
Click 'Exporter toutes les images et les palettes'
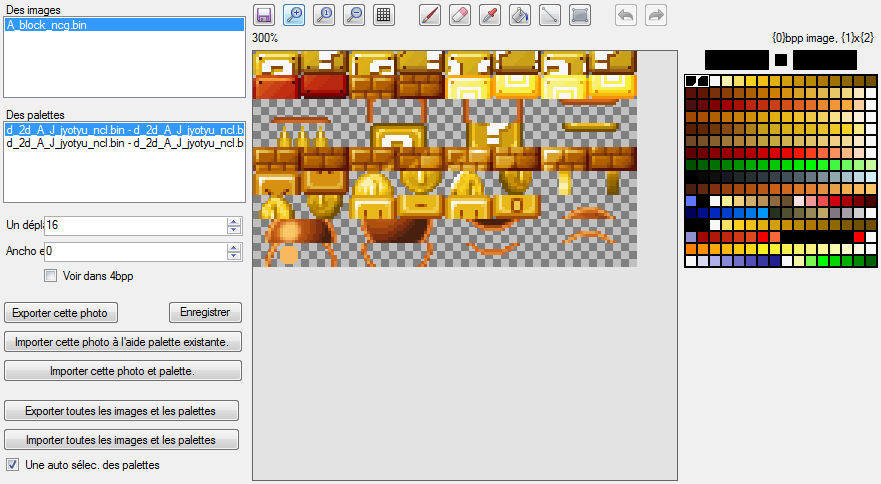(x=121, y=411)
